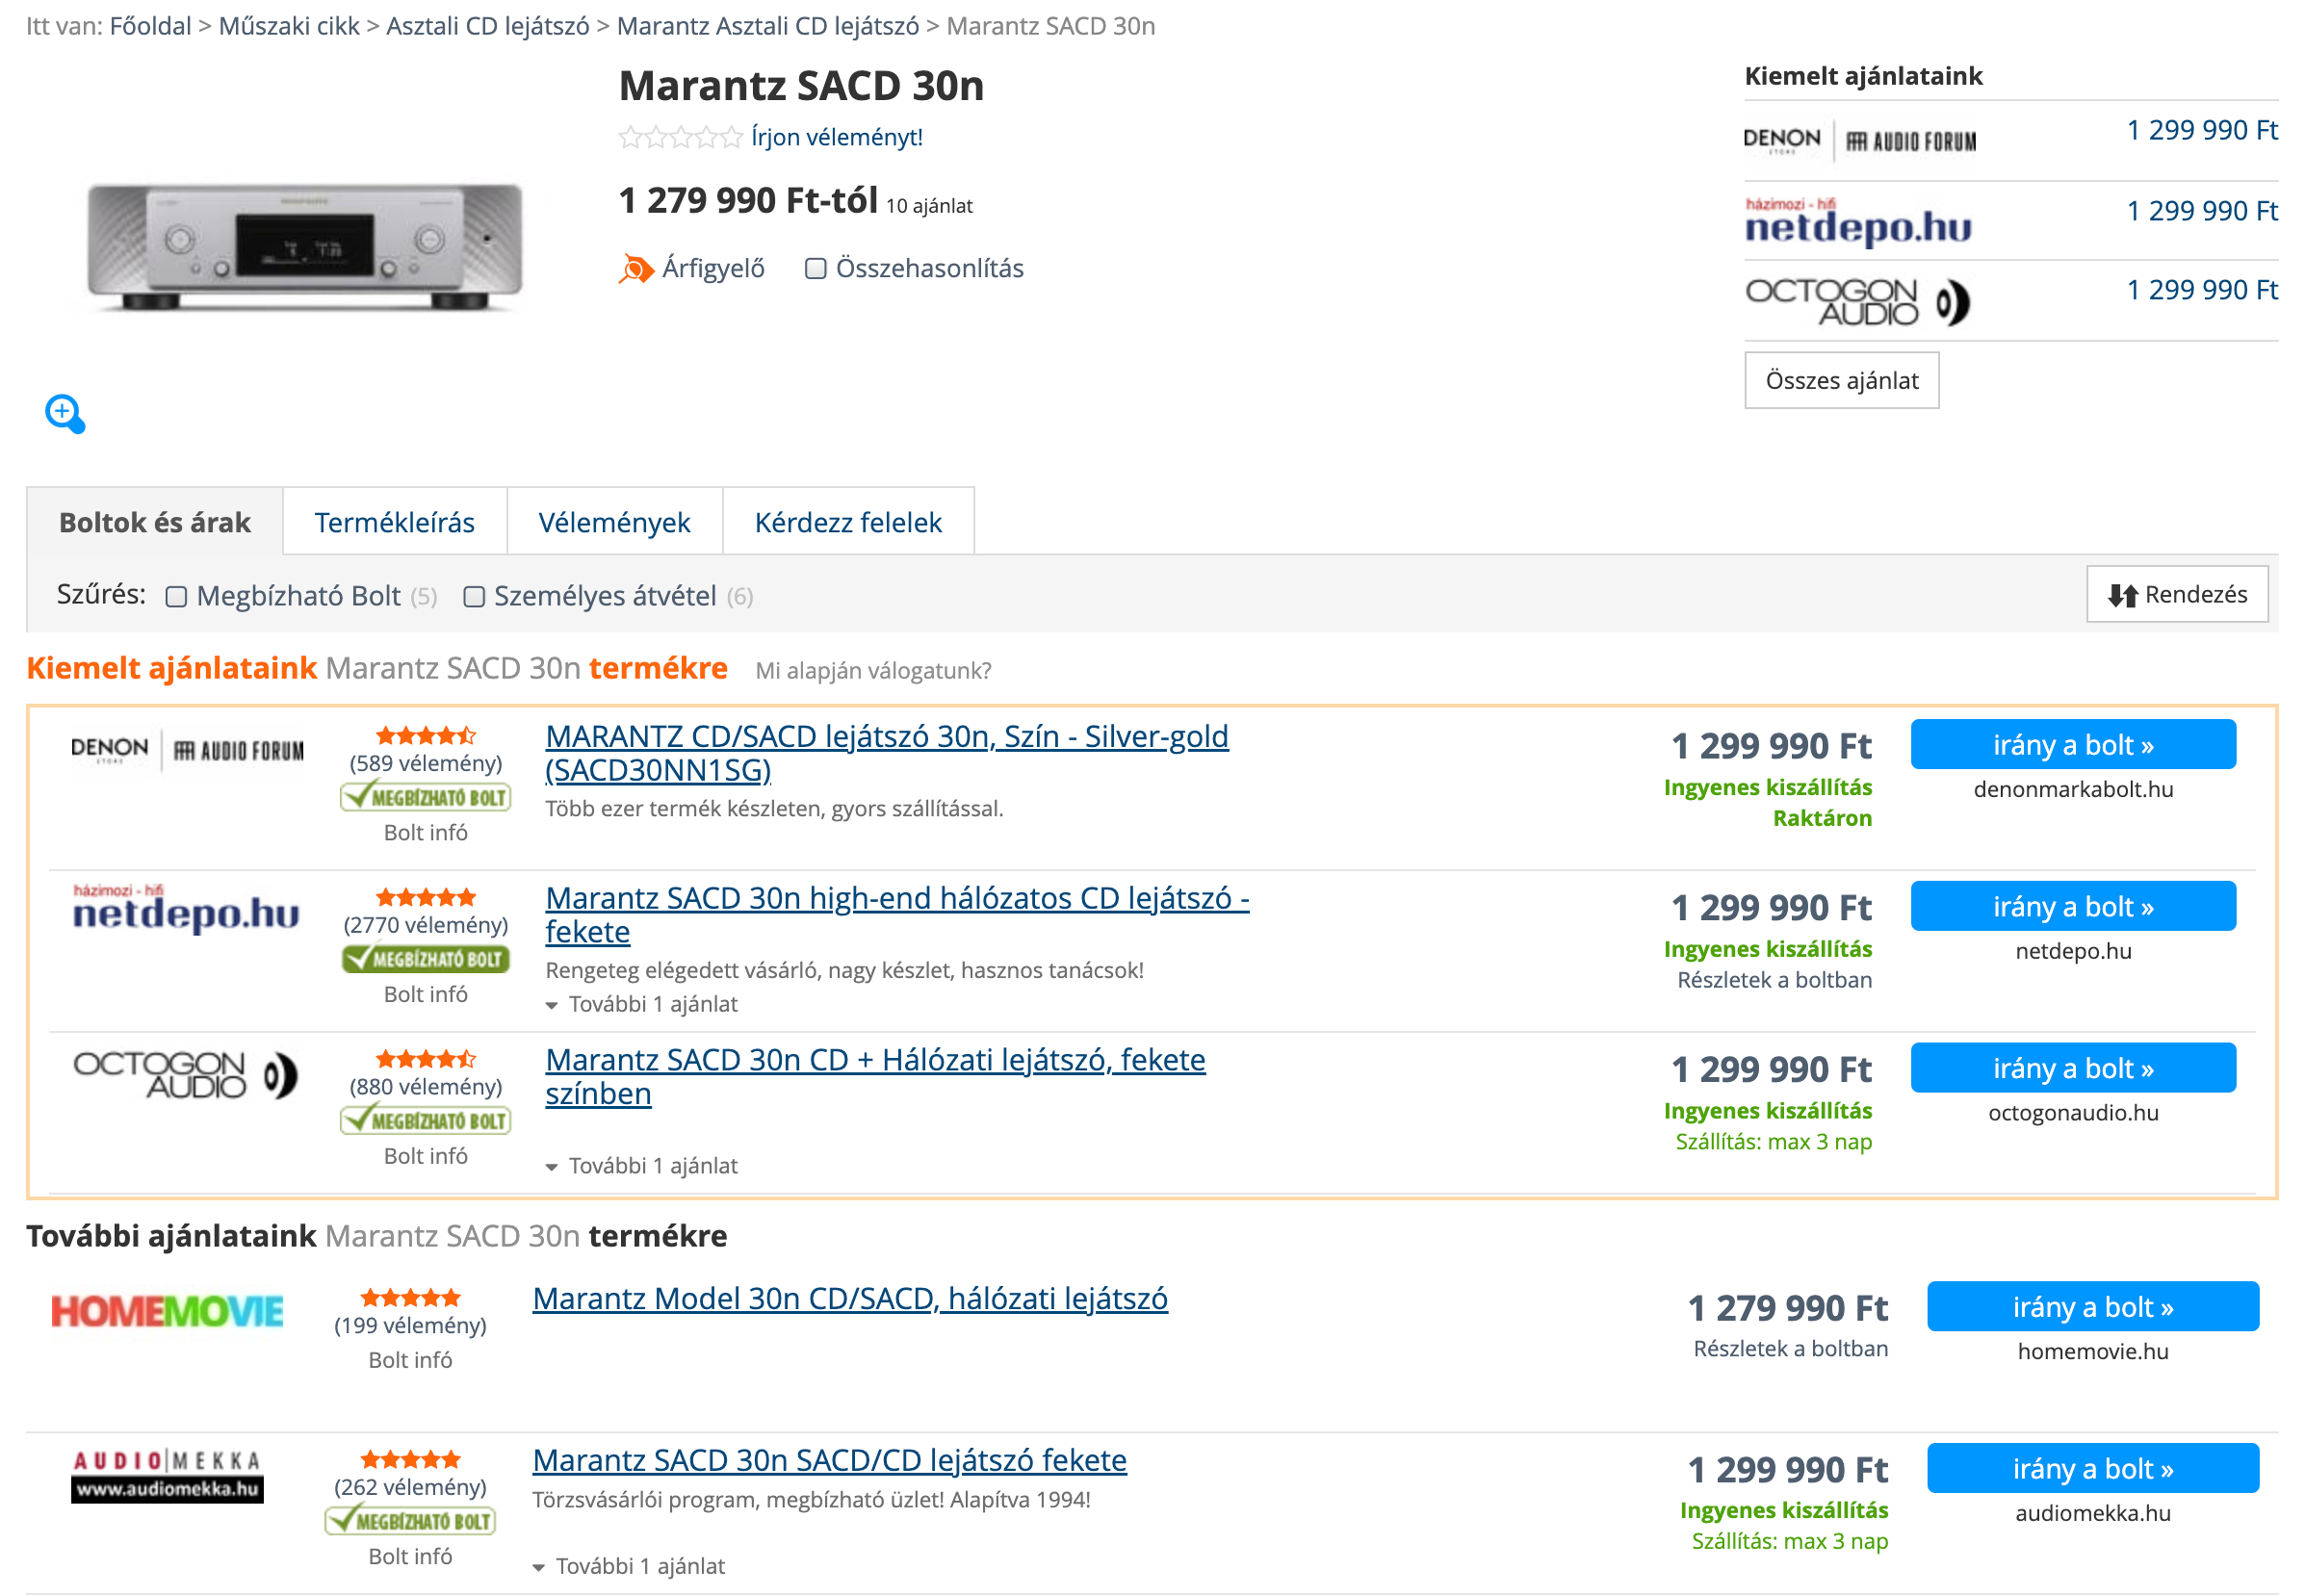
Task: Click the Octogon Audio logo in sidebar
Action: (x=1857, y=301)
